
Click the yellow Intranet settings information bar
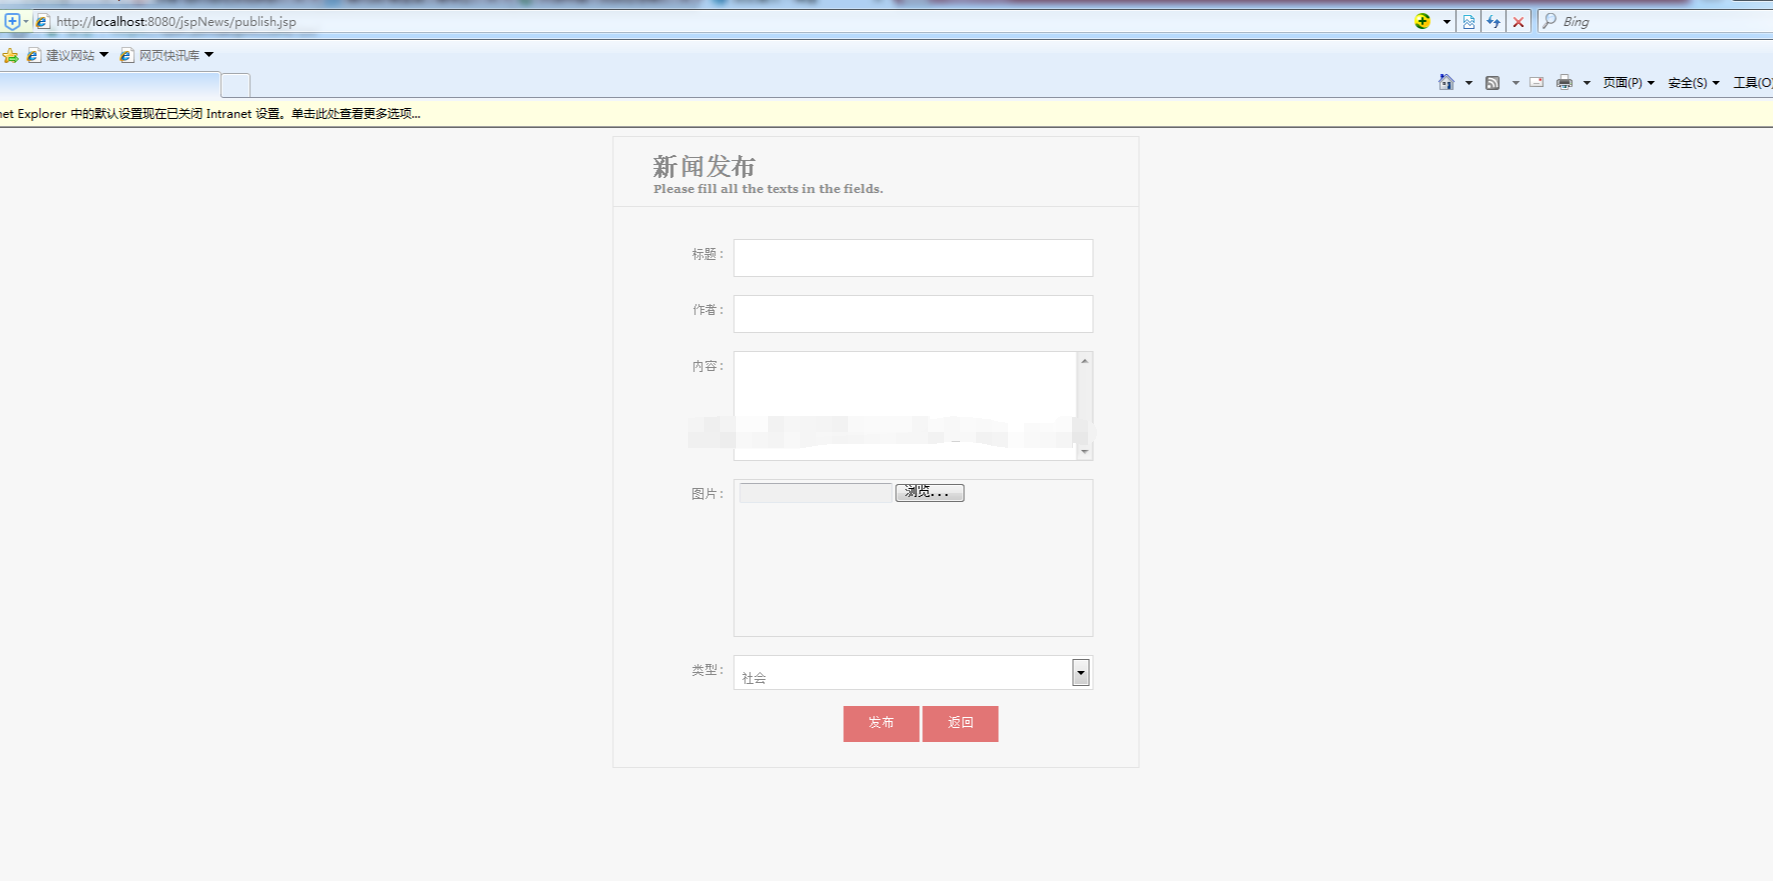(x=886, y=113)
